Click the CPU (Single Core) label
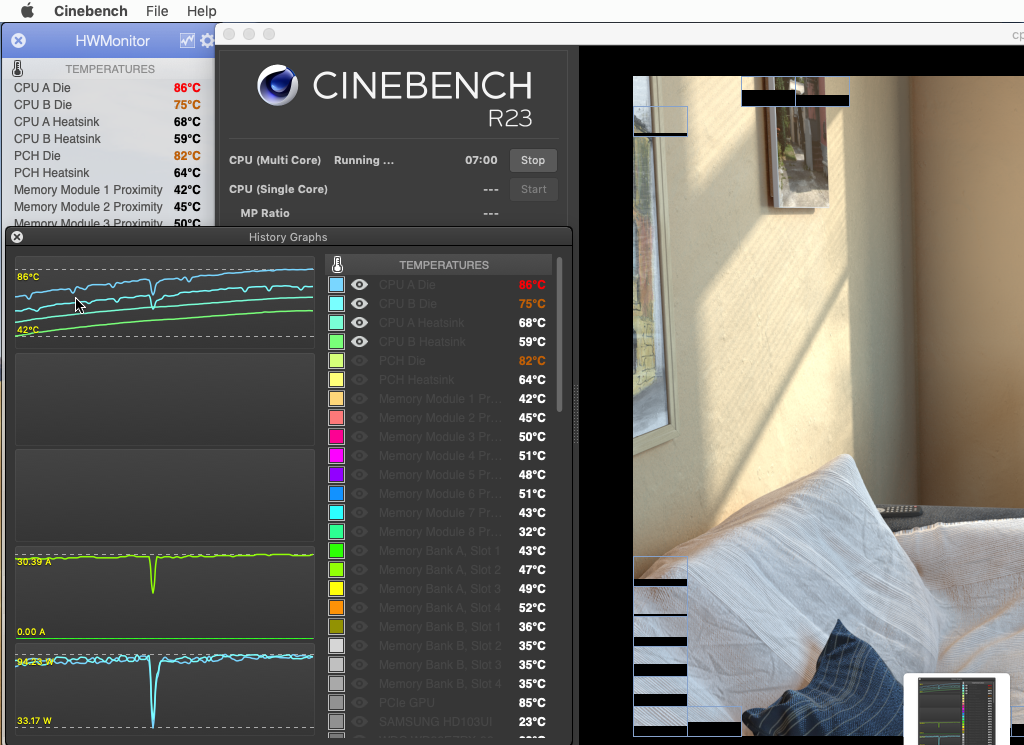The width and height of the screenshot is (1024, 745). tap(278, 189)
